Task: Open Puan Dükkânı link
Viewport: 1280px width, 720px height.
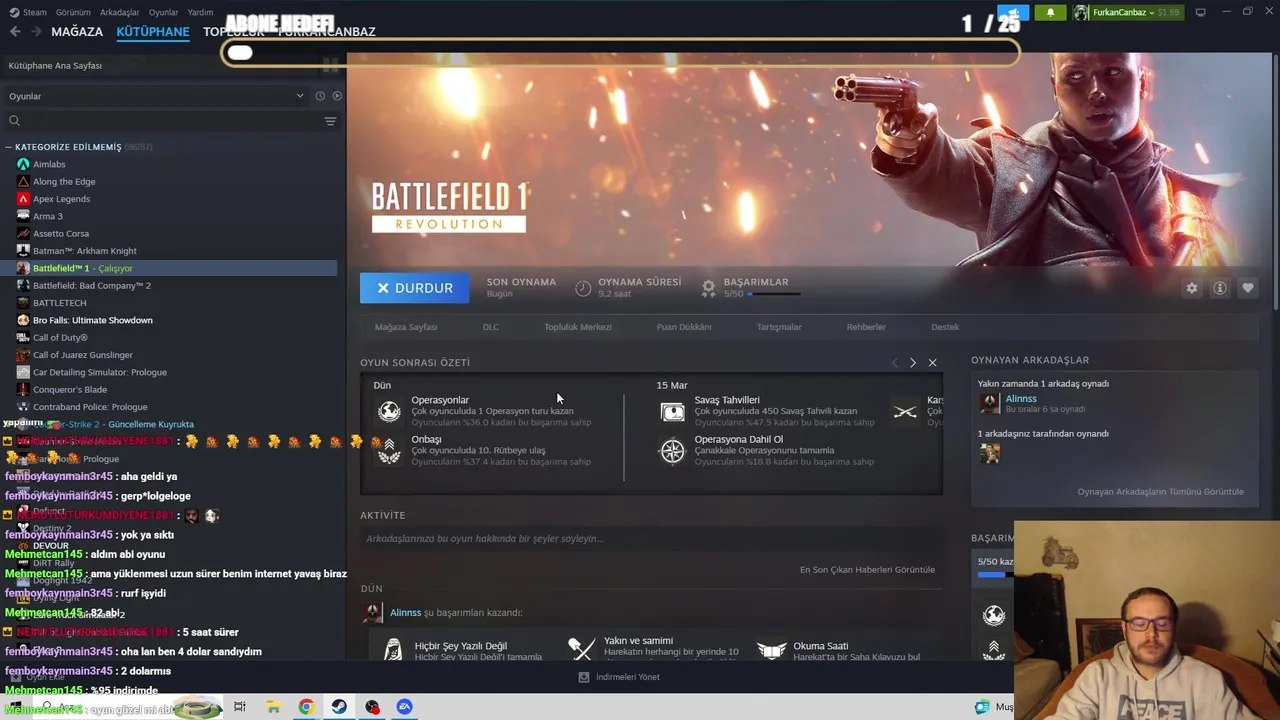Action: (x=684, y=327)
